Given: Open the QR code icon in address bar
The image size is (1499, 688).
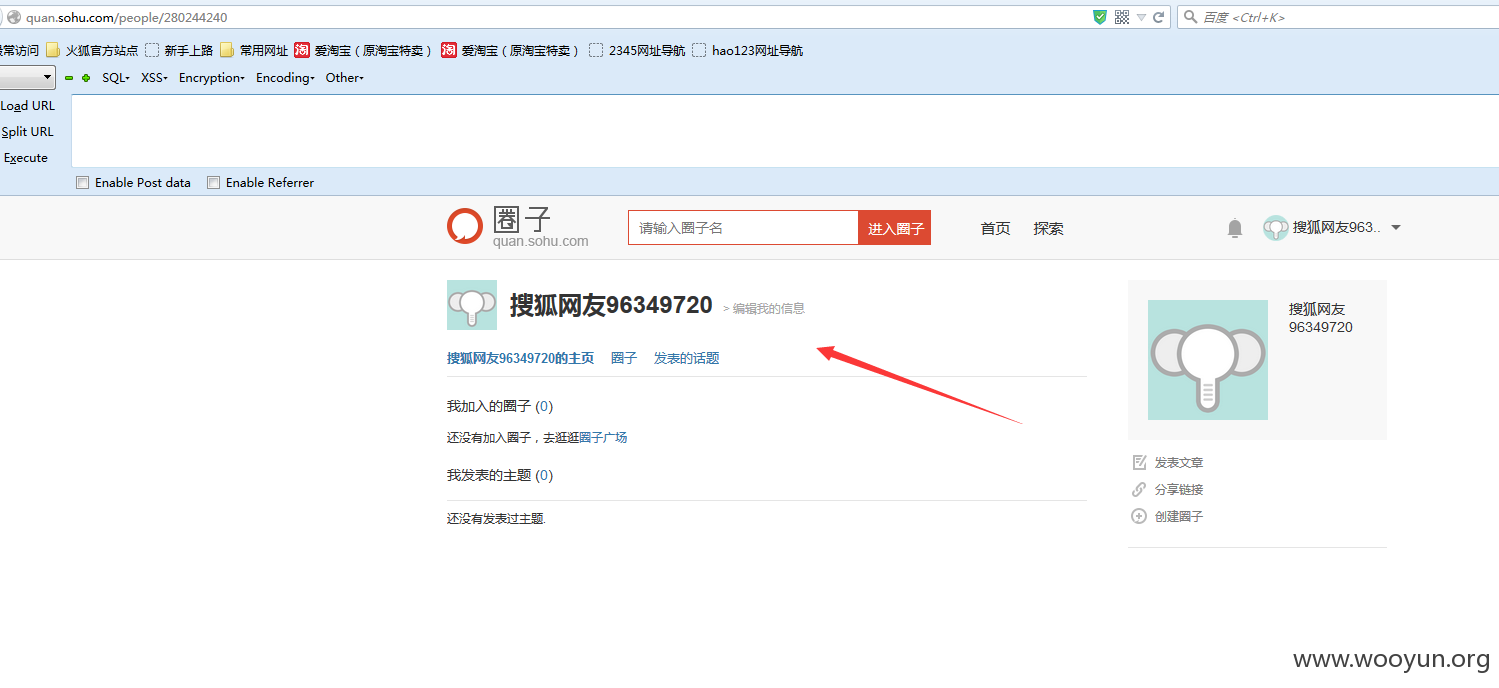Looking at the screenshot, I should tap(1122, 17).
